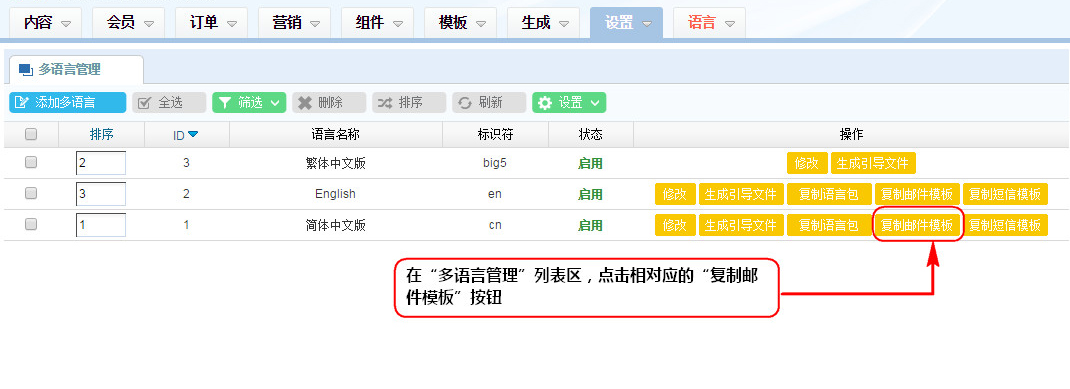Viewport: 1070px width, 389px height.
Task: Click the 排序 shuffle sort icon
Action: coord(385,103)
